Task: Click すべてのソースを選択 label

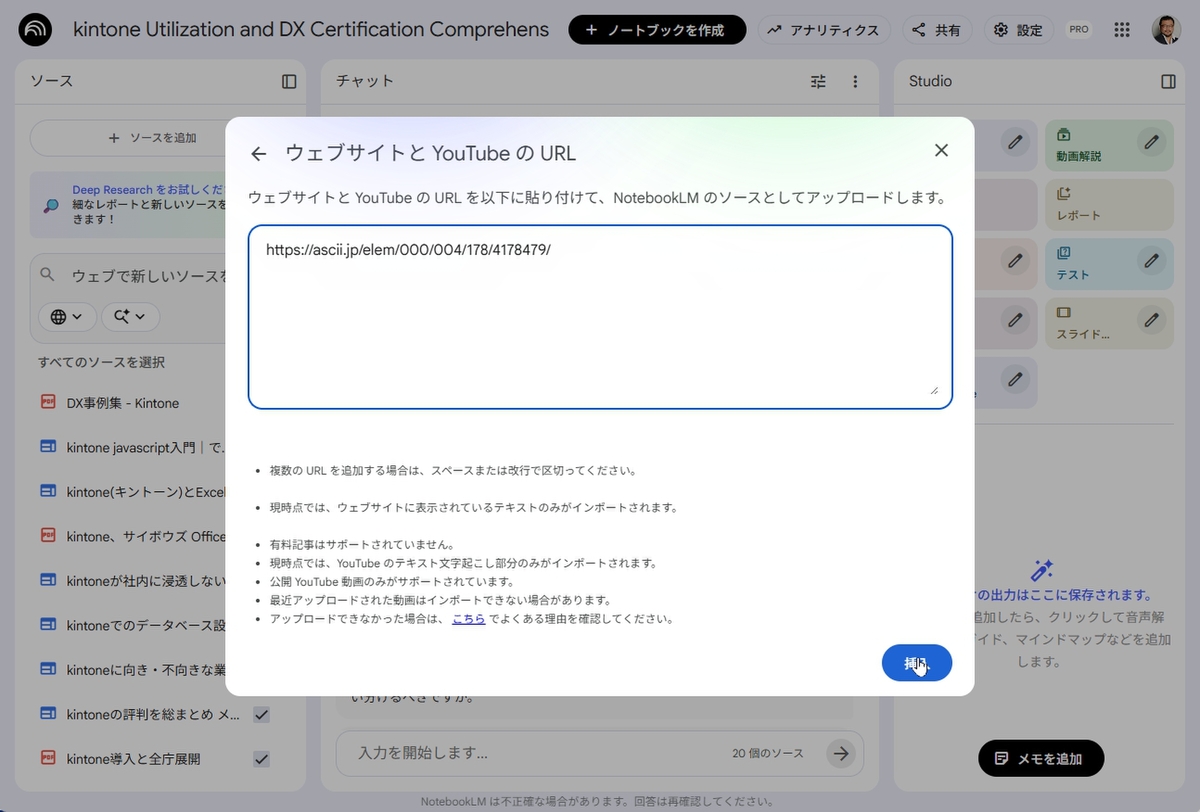Action: pos(102,362)
